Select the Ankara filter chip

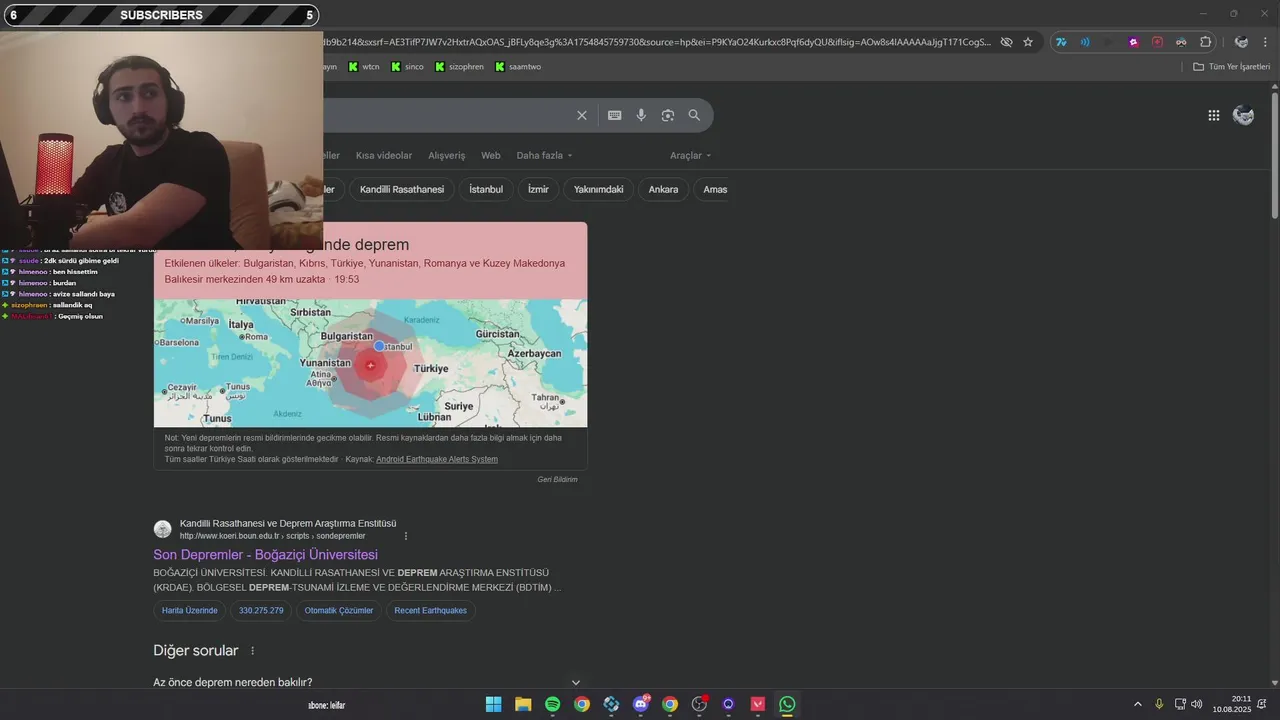coord(663,189)
